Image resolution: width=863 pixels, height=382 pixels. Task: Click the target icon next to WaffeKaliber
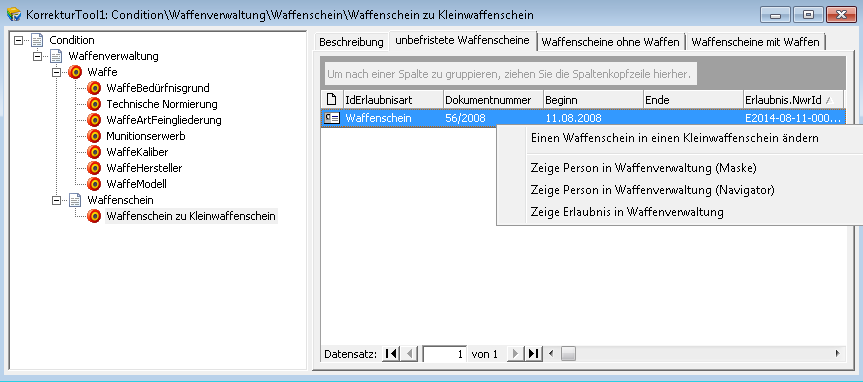94,152
